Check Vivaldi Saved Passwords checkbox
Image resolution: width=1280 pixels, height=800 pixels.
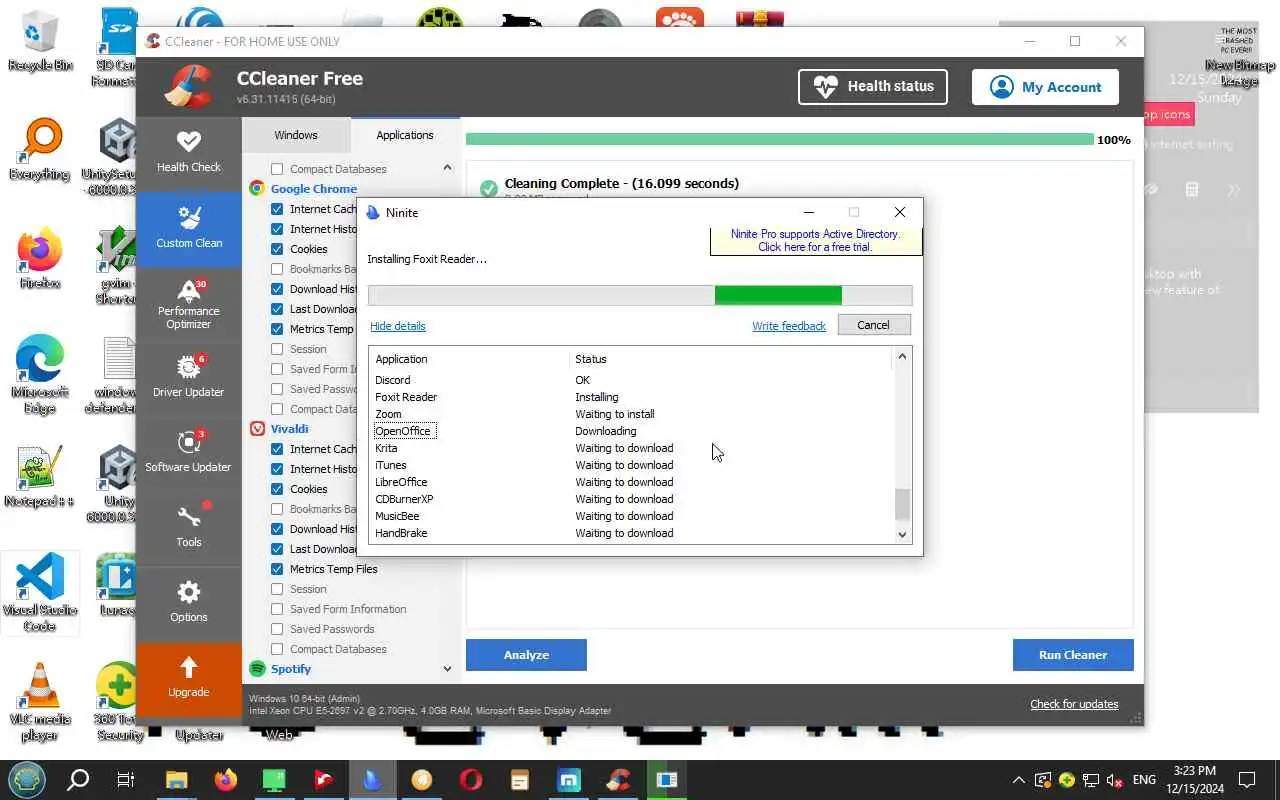coord(277,629)
